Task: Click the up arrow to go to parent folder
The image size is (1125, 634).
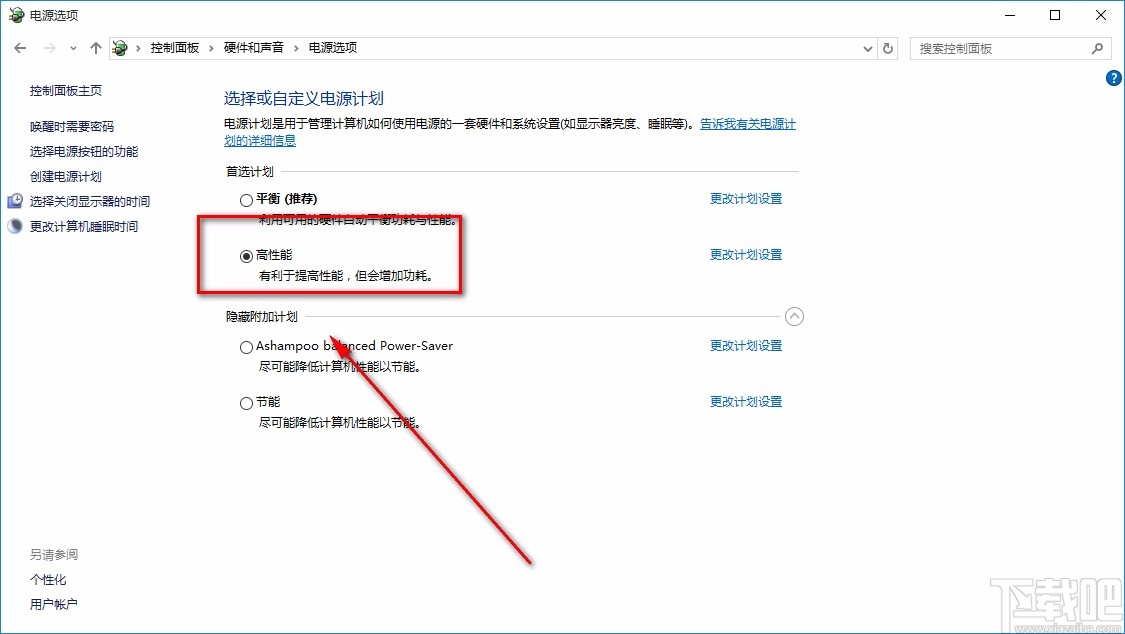Action: (95, 47)
